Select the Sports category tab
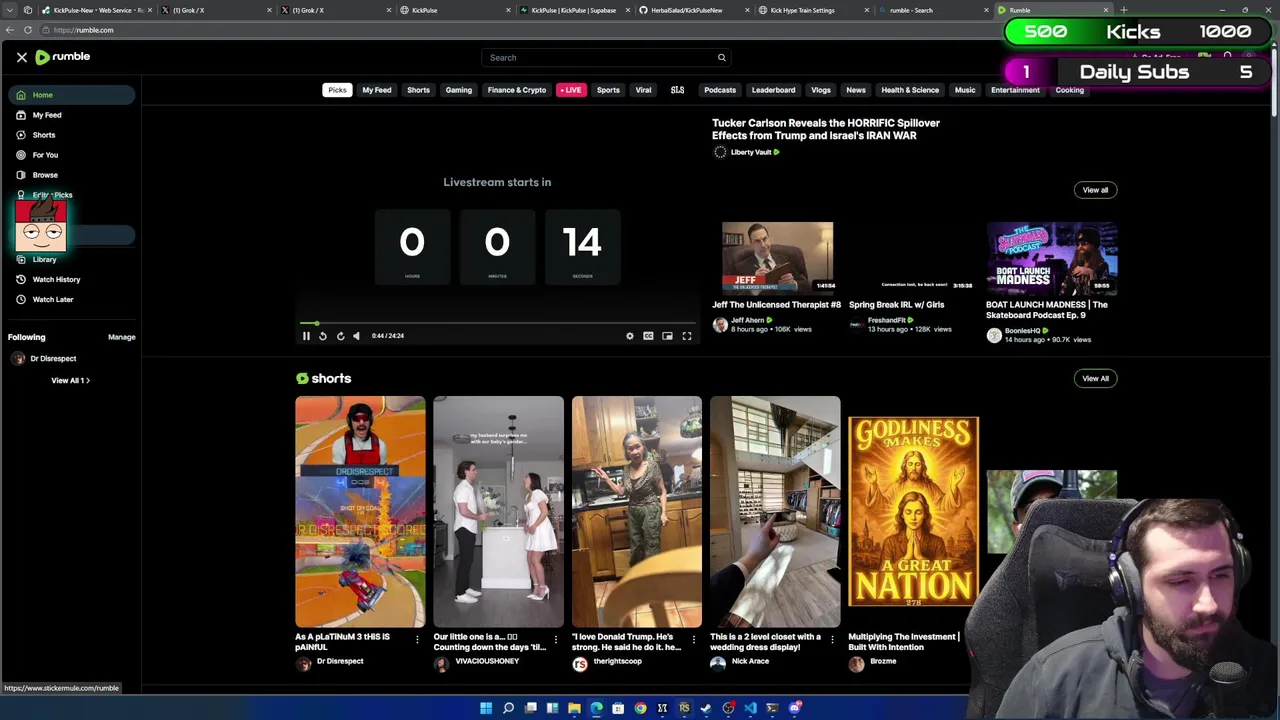1280x720 pixels. tap(608, 90)
